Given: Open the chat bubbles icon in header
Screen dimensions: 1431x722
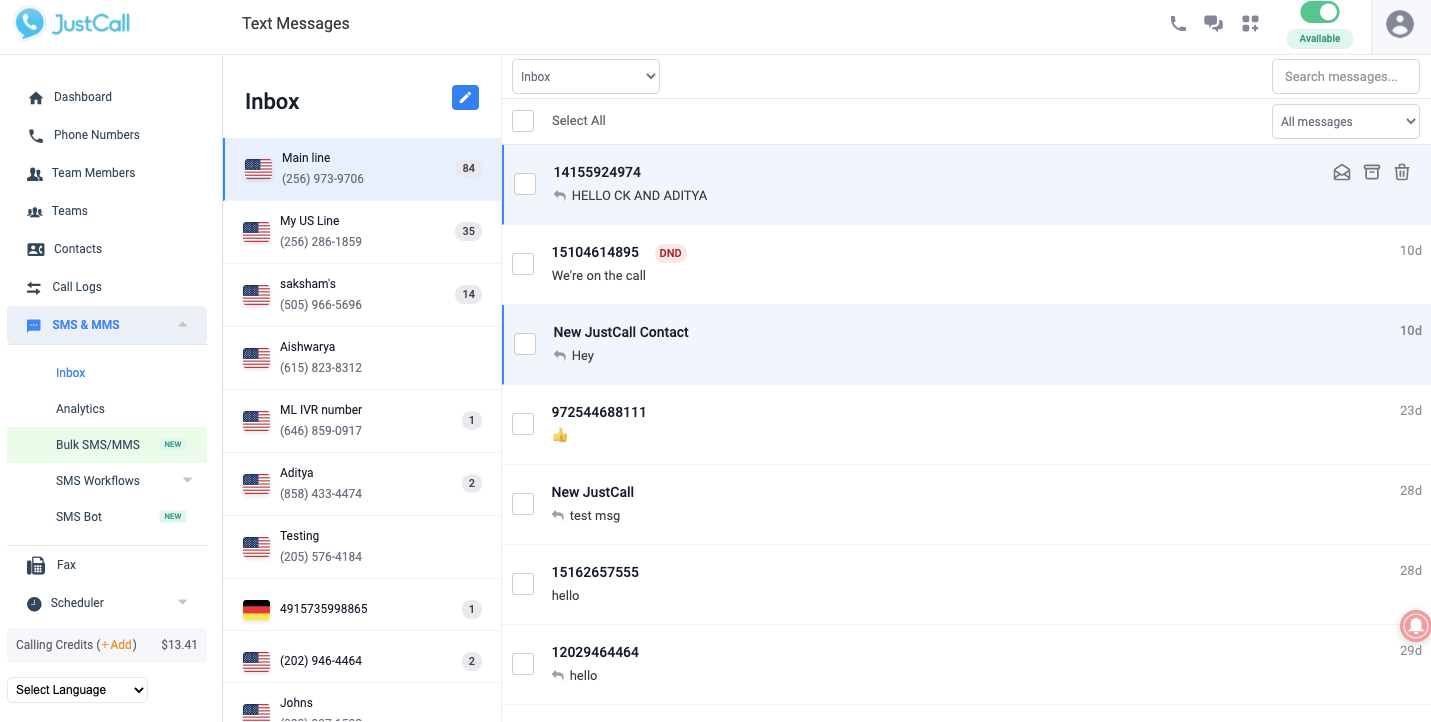Looking at the screenshot, I should 1214,24.
